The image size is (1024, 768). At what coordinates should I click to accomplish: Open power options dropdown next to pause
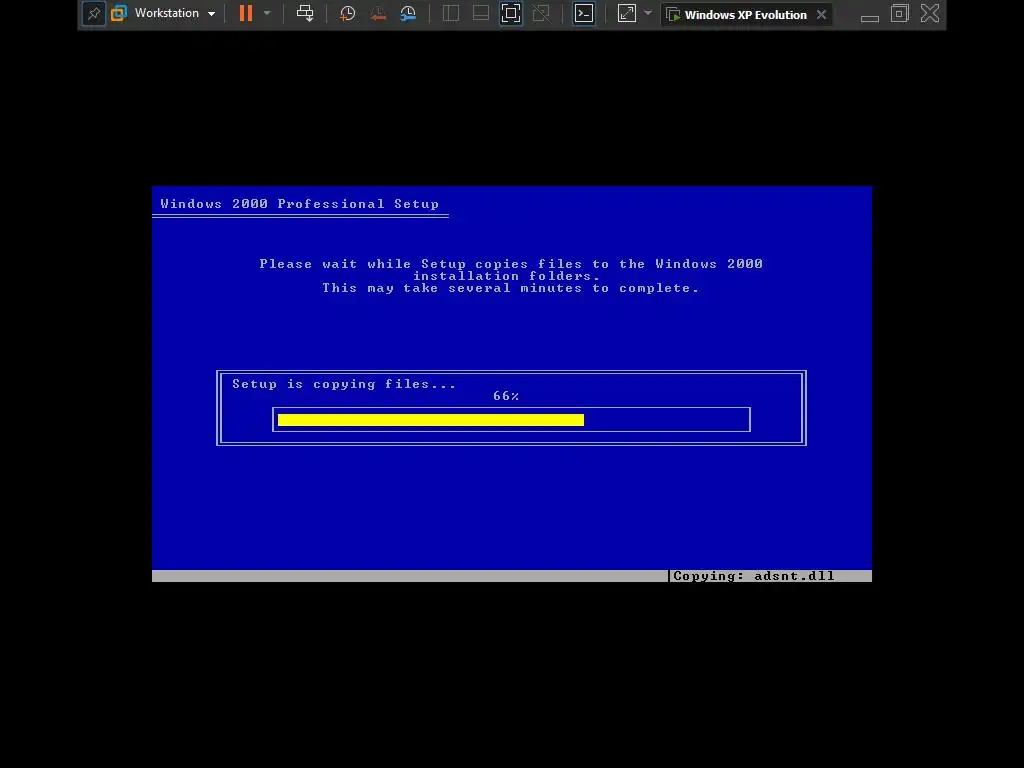point(266,13)
